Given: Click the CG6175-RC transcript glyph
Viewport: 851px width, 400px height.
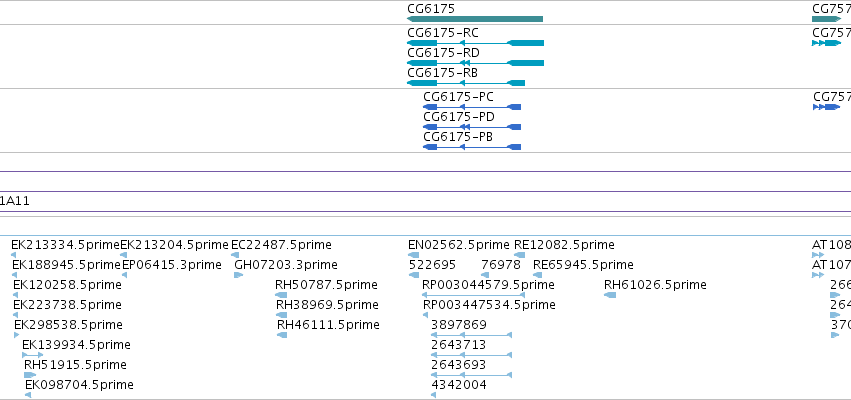Looking at the screenshot, I should pos(475,43).
